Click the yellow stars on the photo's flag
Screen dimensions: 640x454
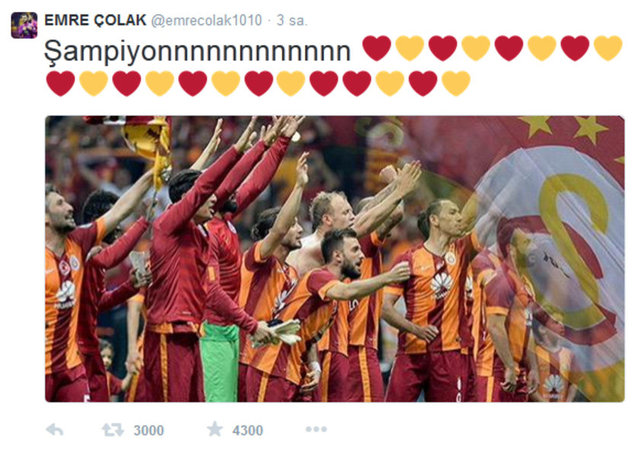(x=563, y=127)
